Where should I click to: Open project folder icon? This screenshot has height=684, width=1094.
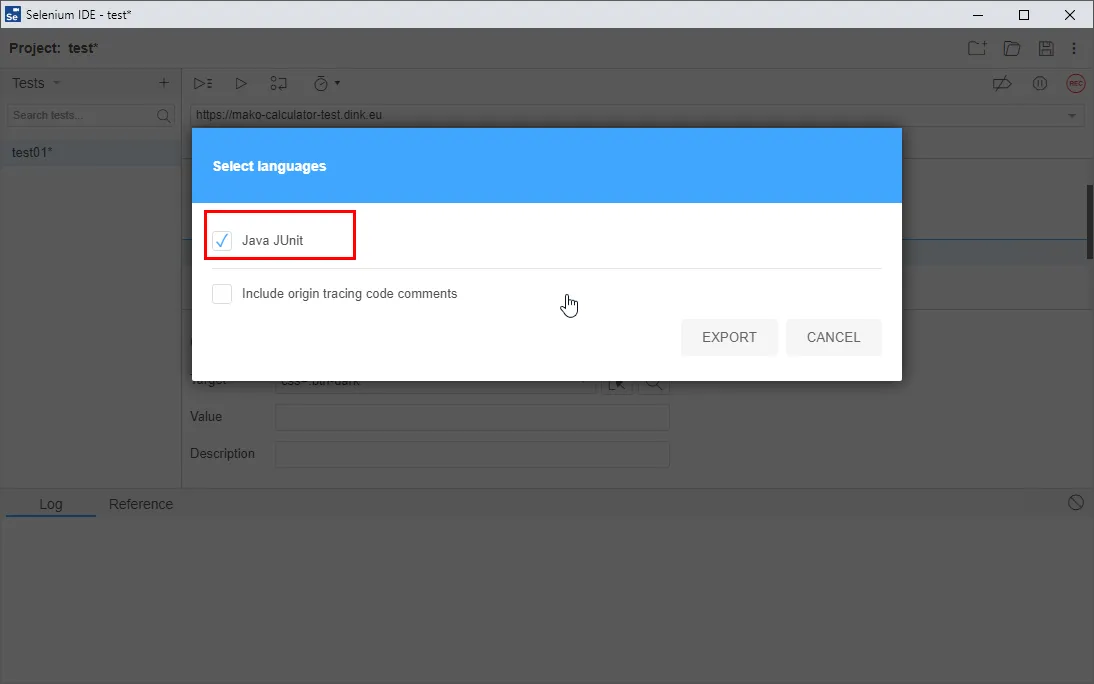pyautogui.click(x=1012, y=48)
